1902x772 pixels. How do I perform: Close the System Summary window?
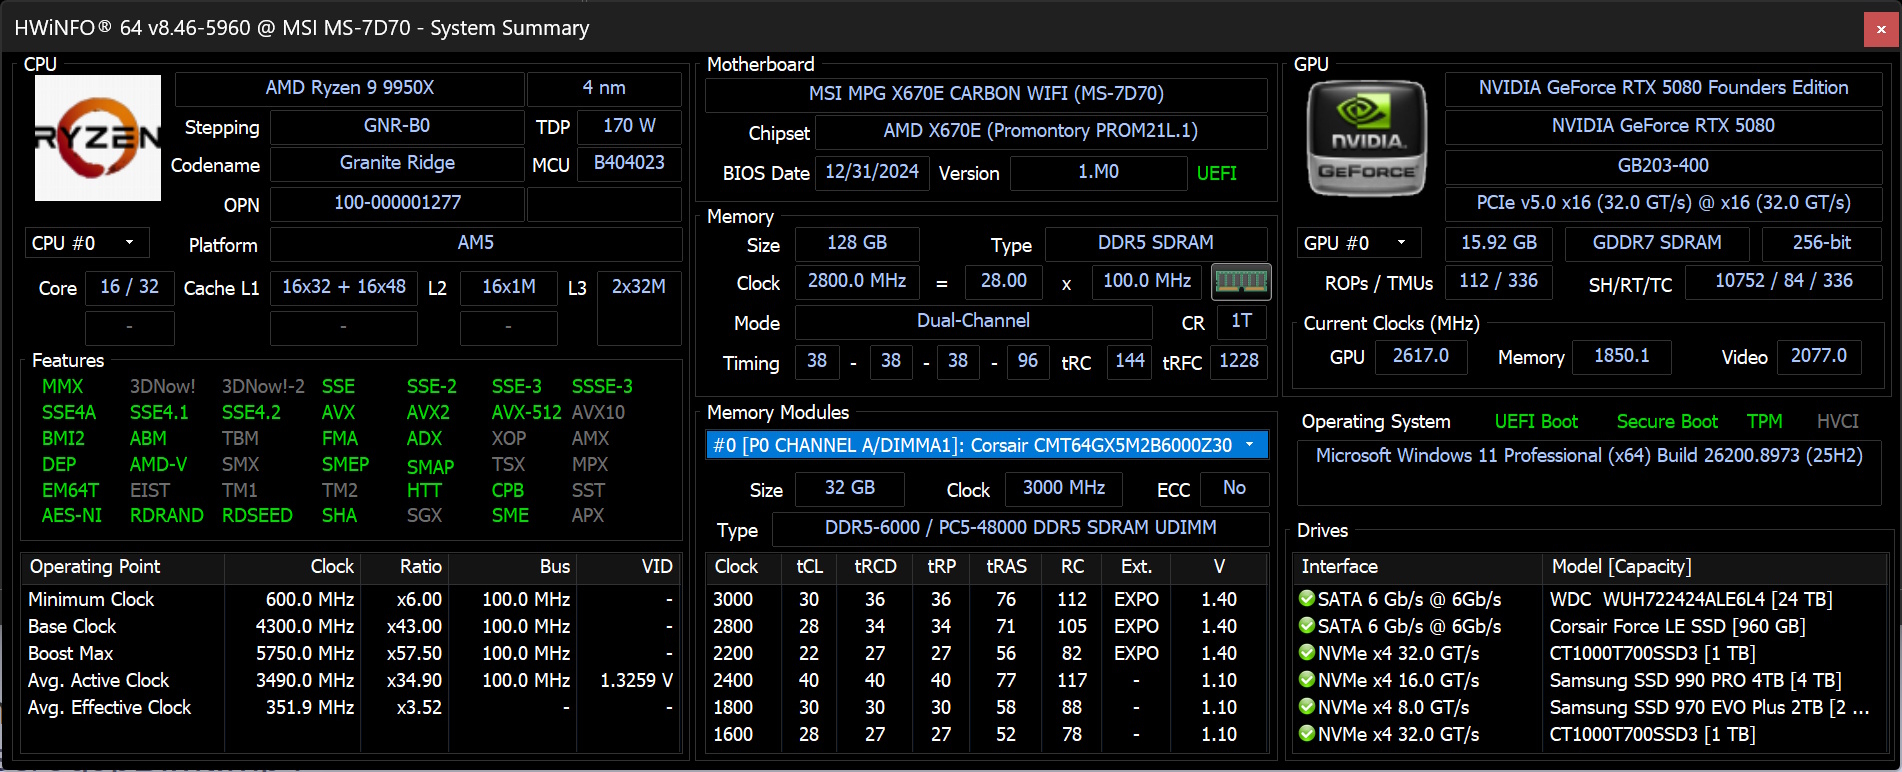pos(1881,29)
